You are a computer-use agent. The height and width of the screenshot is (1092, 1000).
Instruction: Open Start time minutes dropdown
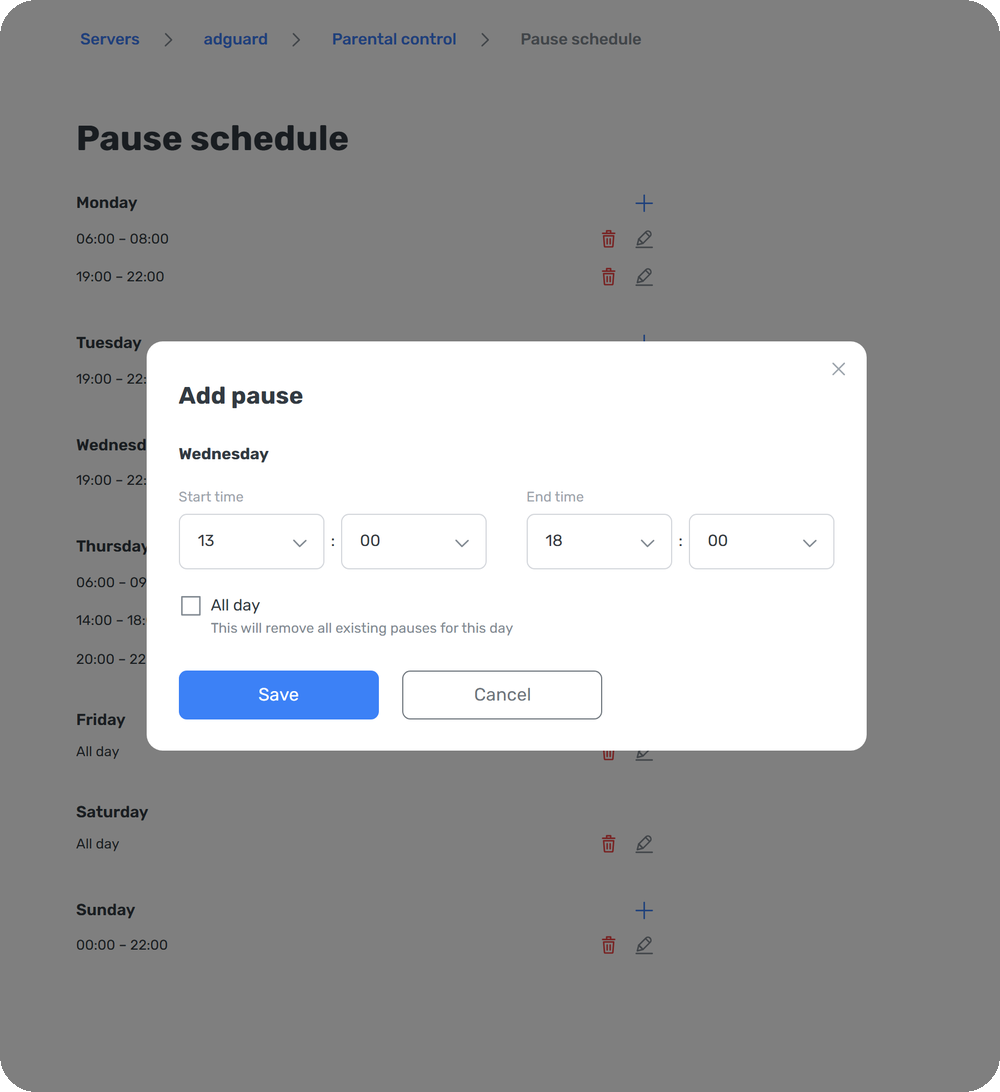(x=414, y=541)
